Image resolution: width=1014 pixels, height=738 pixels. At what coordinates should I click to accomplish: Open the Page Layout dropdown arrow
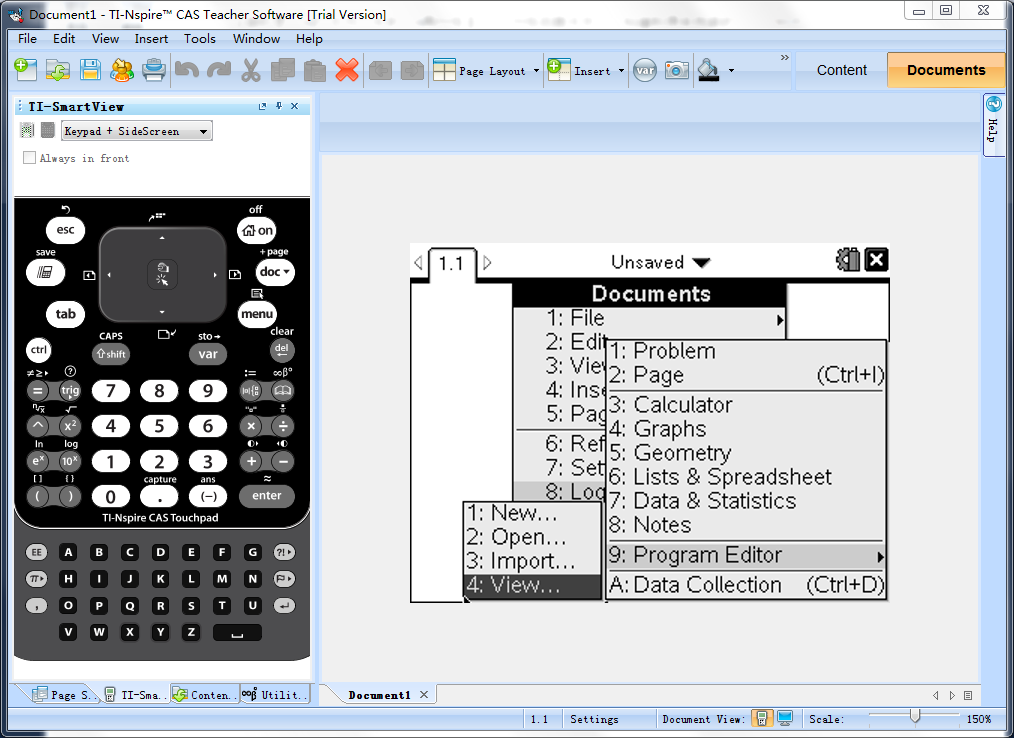[536, 71]
